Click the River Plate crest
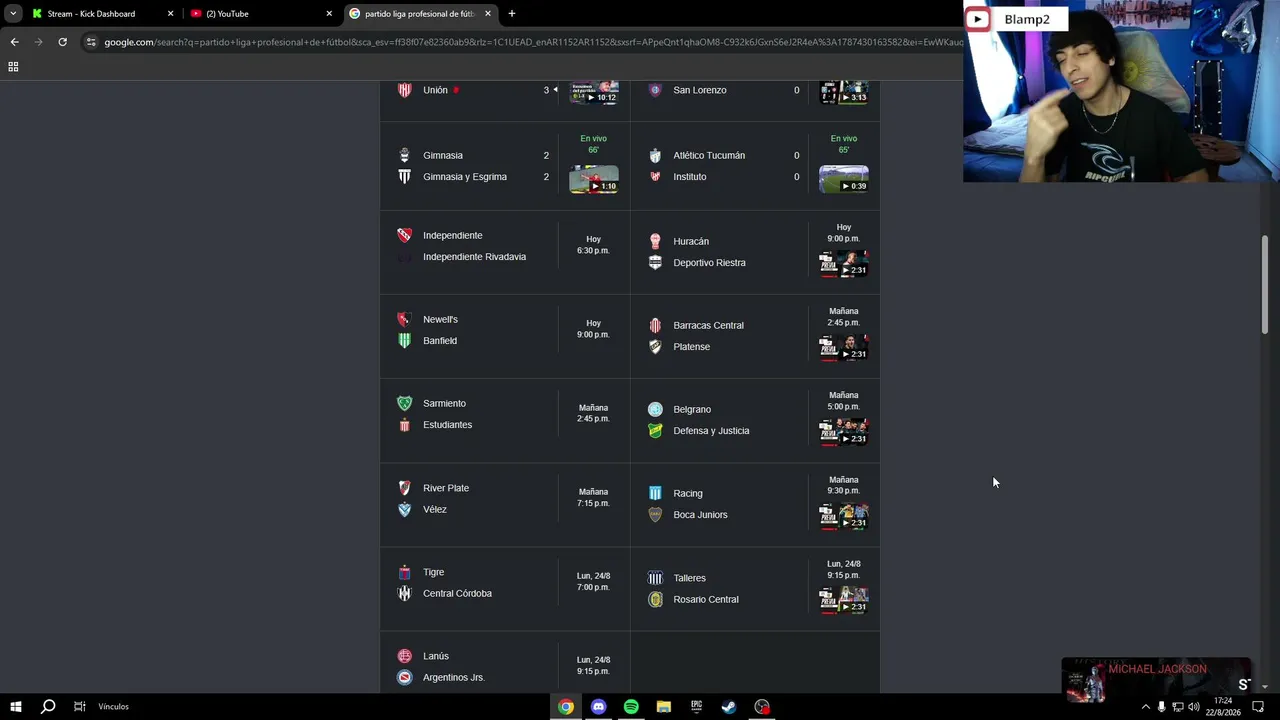Image resolution: width=1280 pixels, height=720 pixels. coord(404,488)
